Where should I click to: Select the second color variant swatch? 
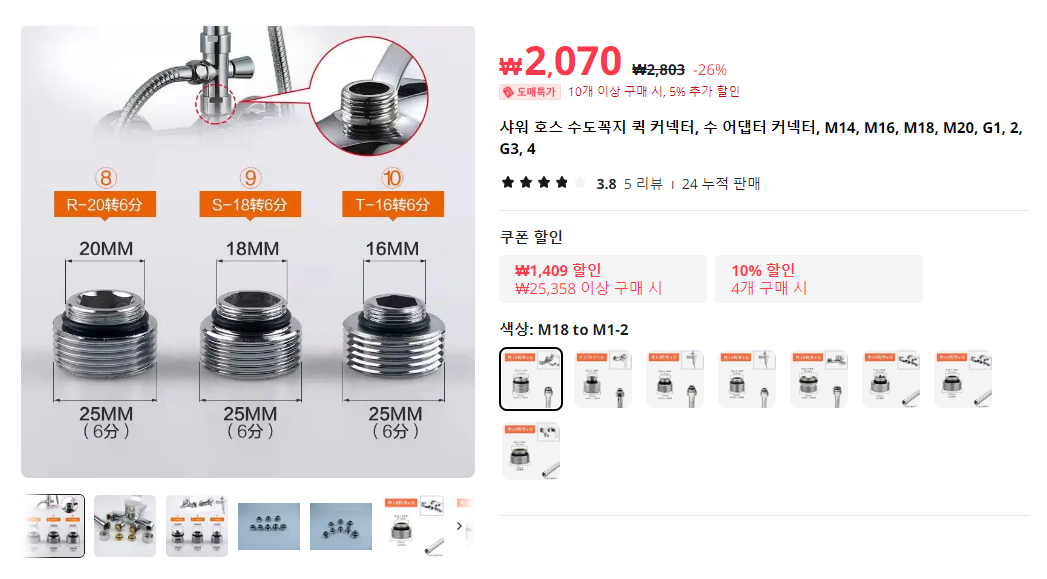[x=603, y=379]
